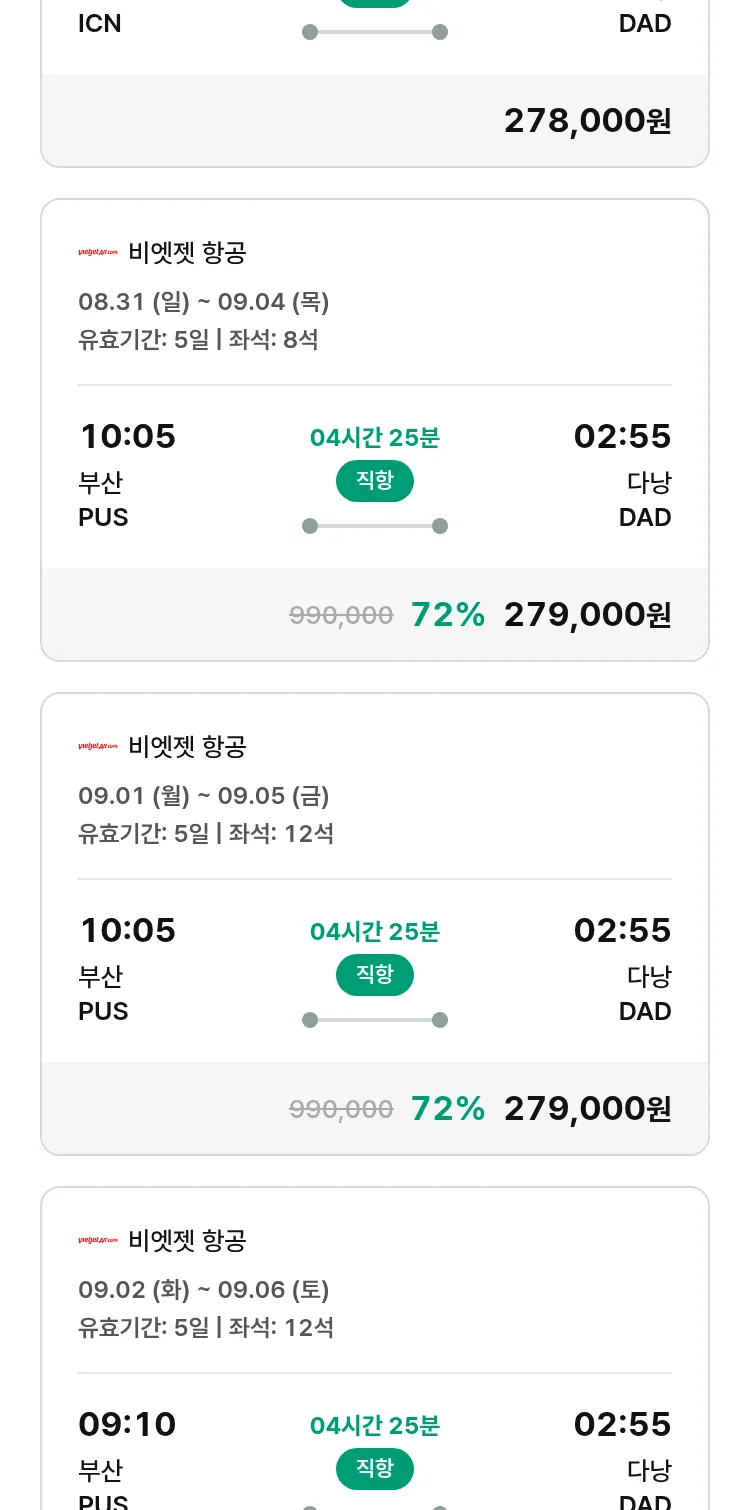
Task: Open the 09.02 (화) ~ 09.06 (토) date range
Action: click(204, 1290)
